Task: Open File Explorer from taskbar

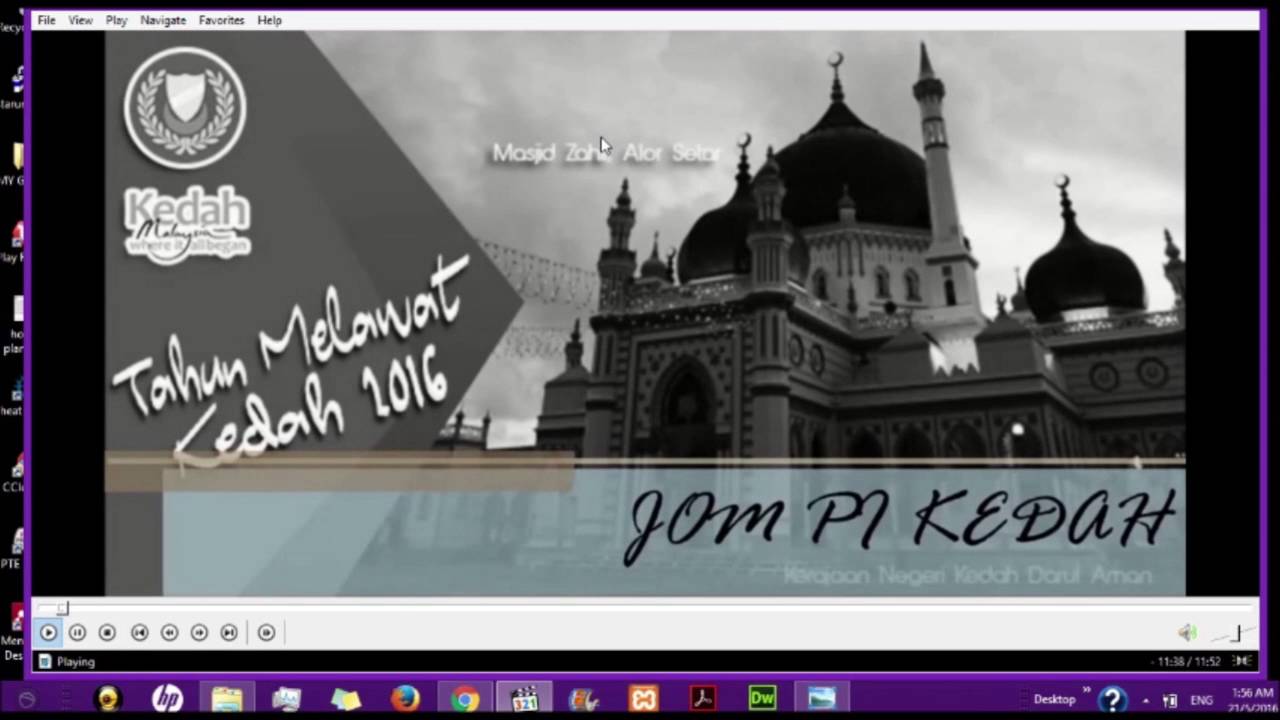Action: click(227, 698)
